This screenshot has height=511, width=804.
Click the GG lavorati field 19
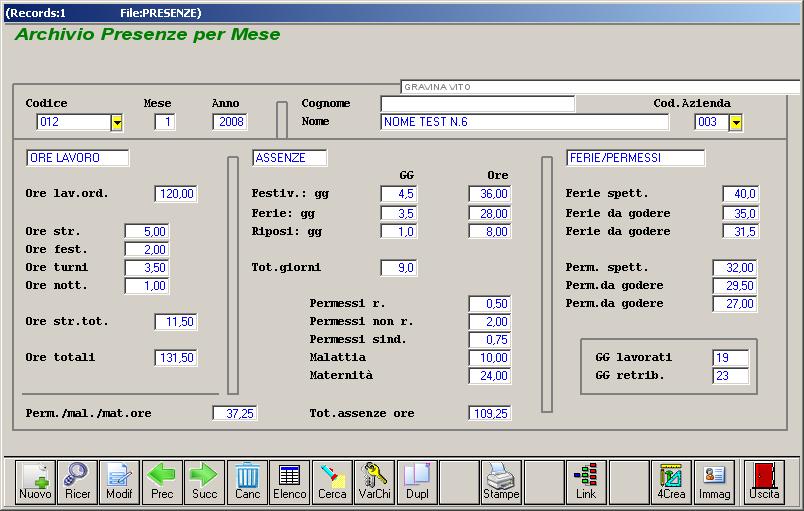[731, 358]
